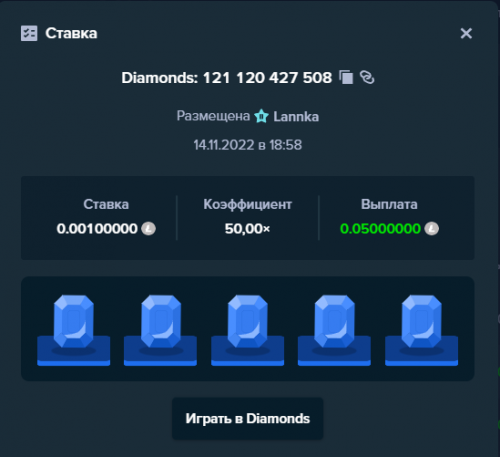The width and height of the screenshot is (500, 457).
Task: Copy link to this bet
Action: click(367, 77)
